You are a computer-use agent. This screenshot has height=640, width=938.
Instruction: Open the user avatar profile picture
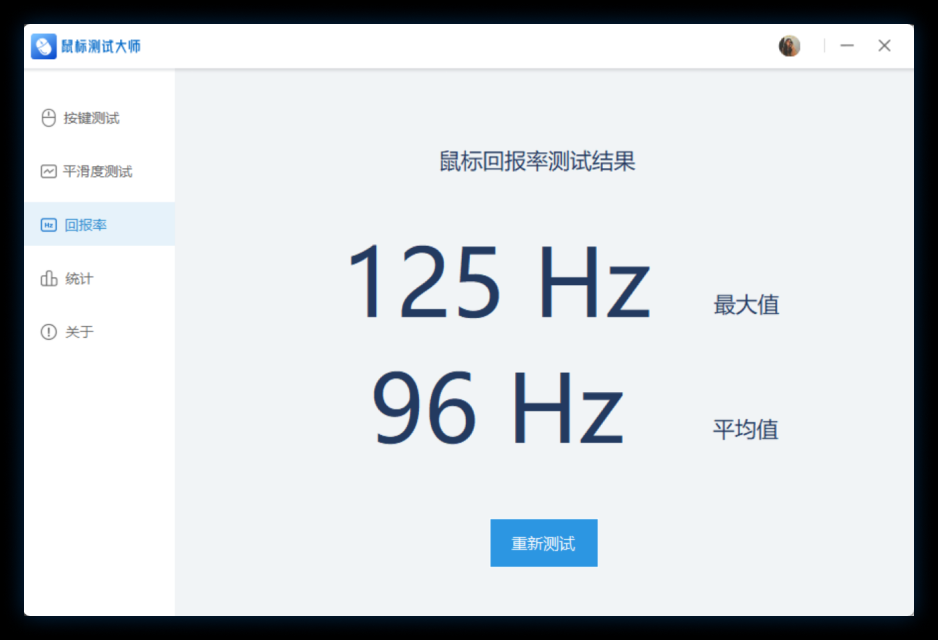point(789,46)
